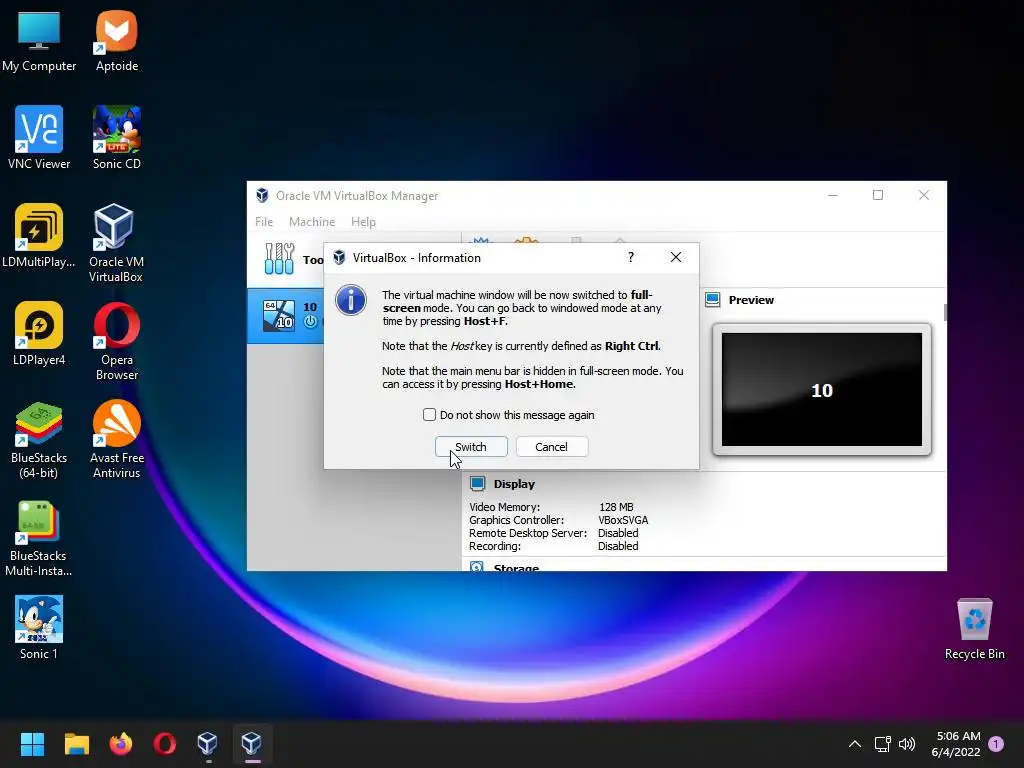Click the Preview section icon
The image size is (1024, 768).
point(712,300)
